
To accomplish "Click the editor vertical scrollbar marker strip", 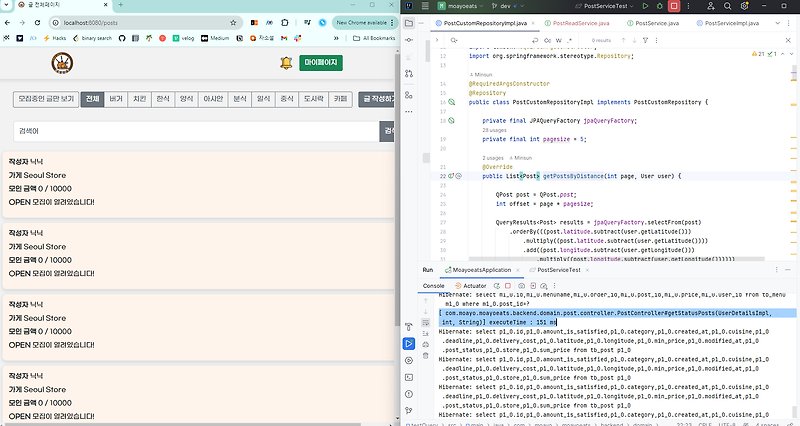I will pos(793,158).
